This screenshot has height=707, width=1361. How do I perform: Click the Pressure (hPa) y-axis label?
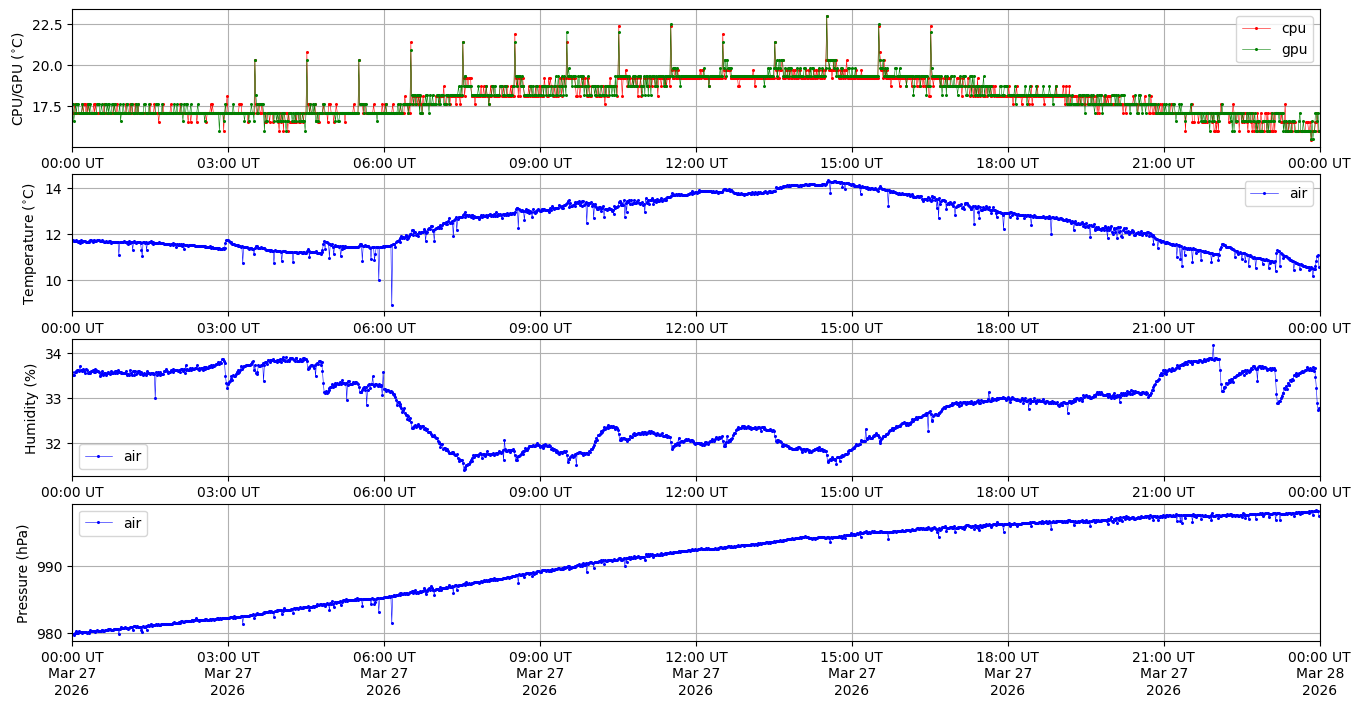click(x=22, y=573)
